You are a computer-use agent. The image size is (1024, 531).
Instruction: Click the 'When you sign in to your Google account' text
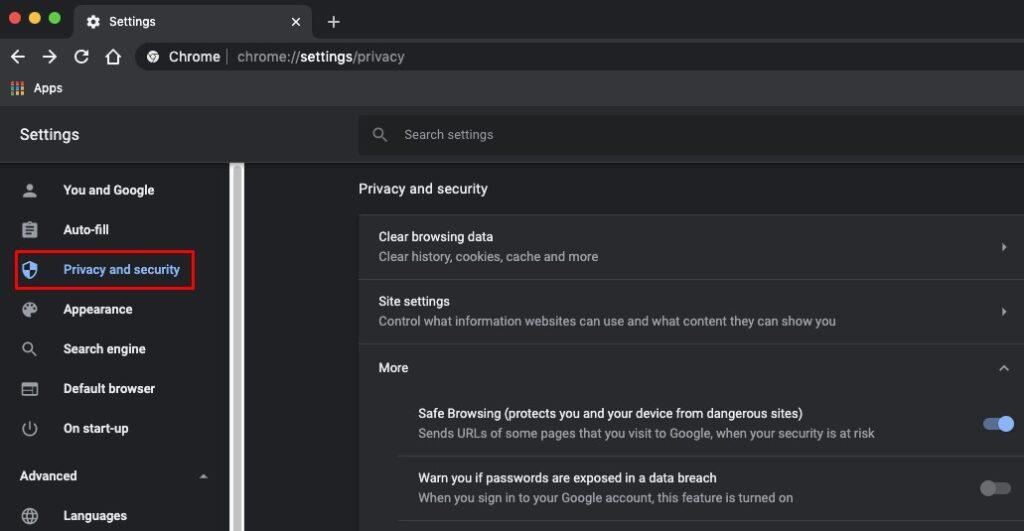tap(605, 498)
